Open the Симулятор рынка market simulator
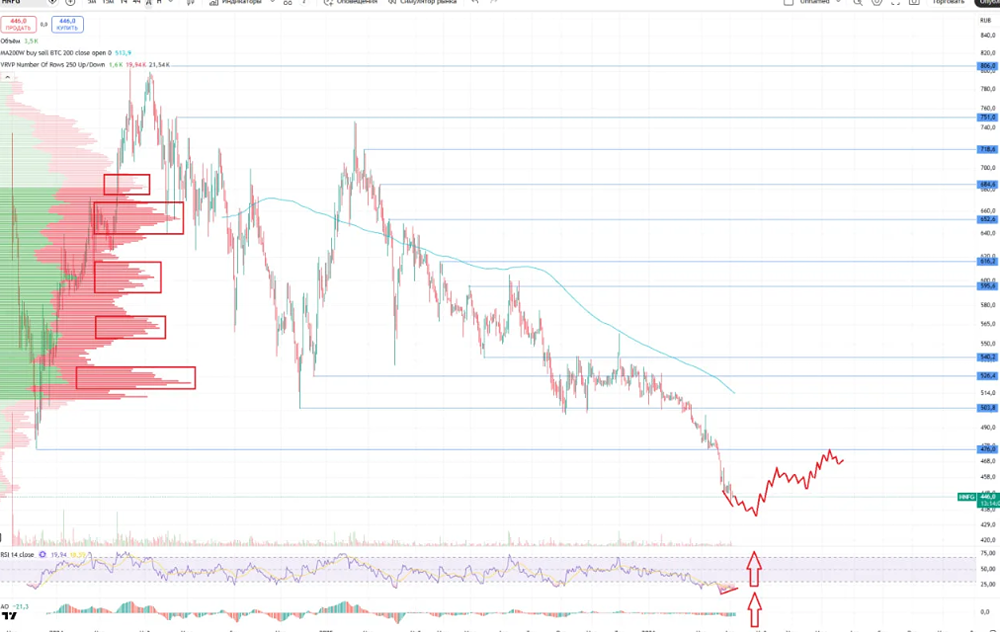 pos(422,3)
